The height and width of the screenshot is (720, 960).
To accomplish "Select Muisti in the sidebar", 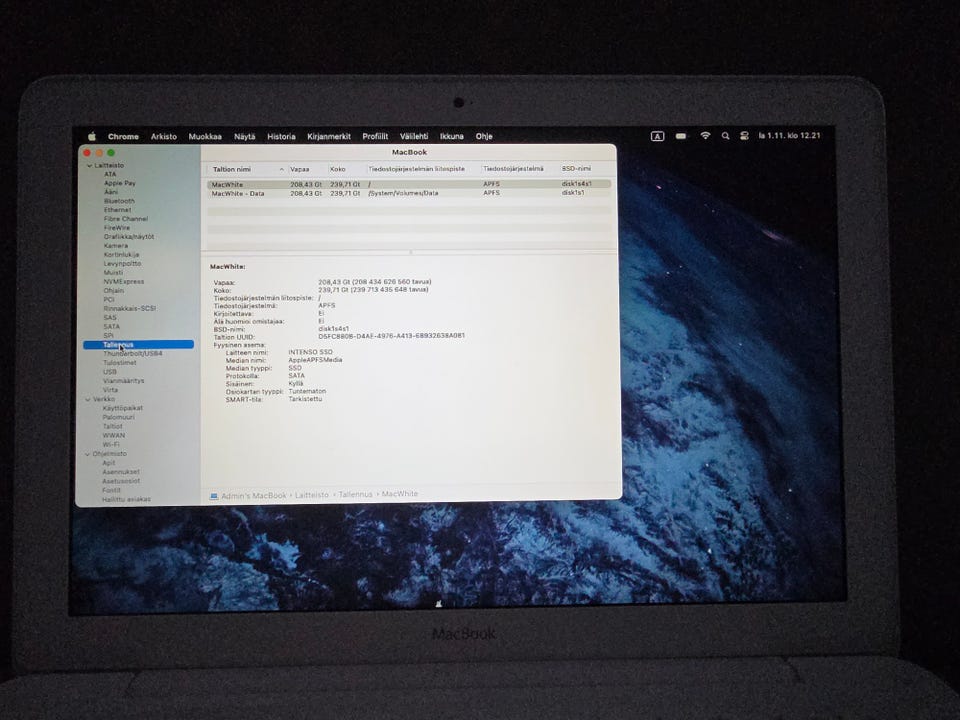I will point(113,273).
